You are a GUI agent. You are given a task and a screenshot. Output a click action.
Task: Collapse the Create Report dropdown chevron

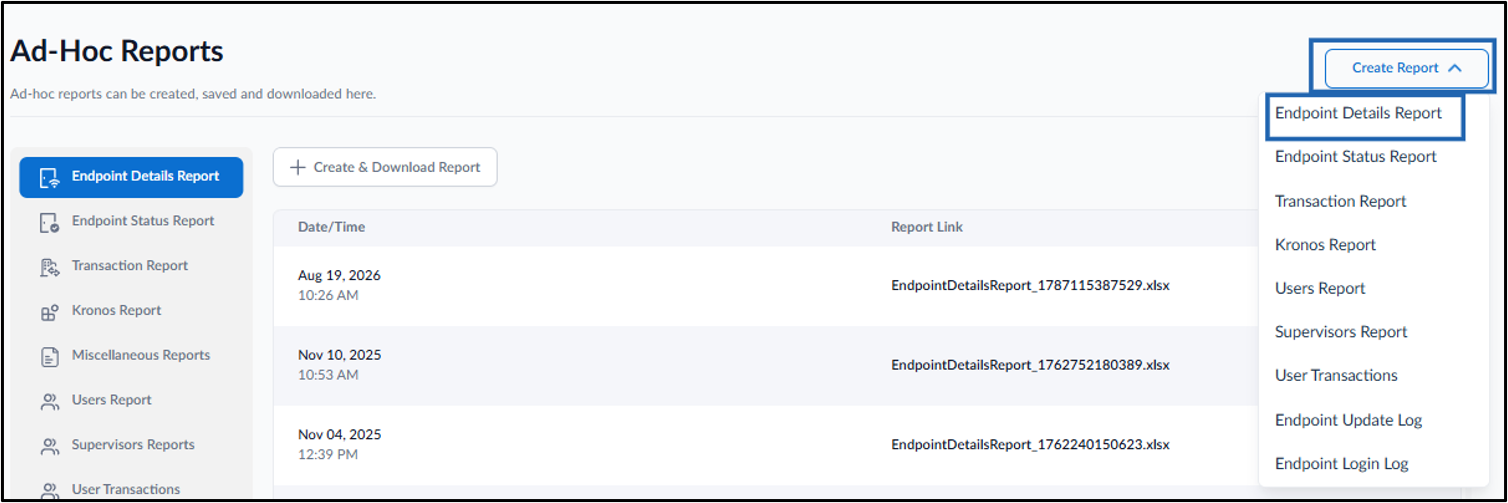[1454, 68]
